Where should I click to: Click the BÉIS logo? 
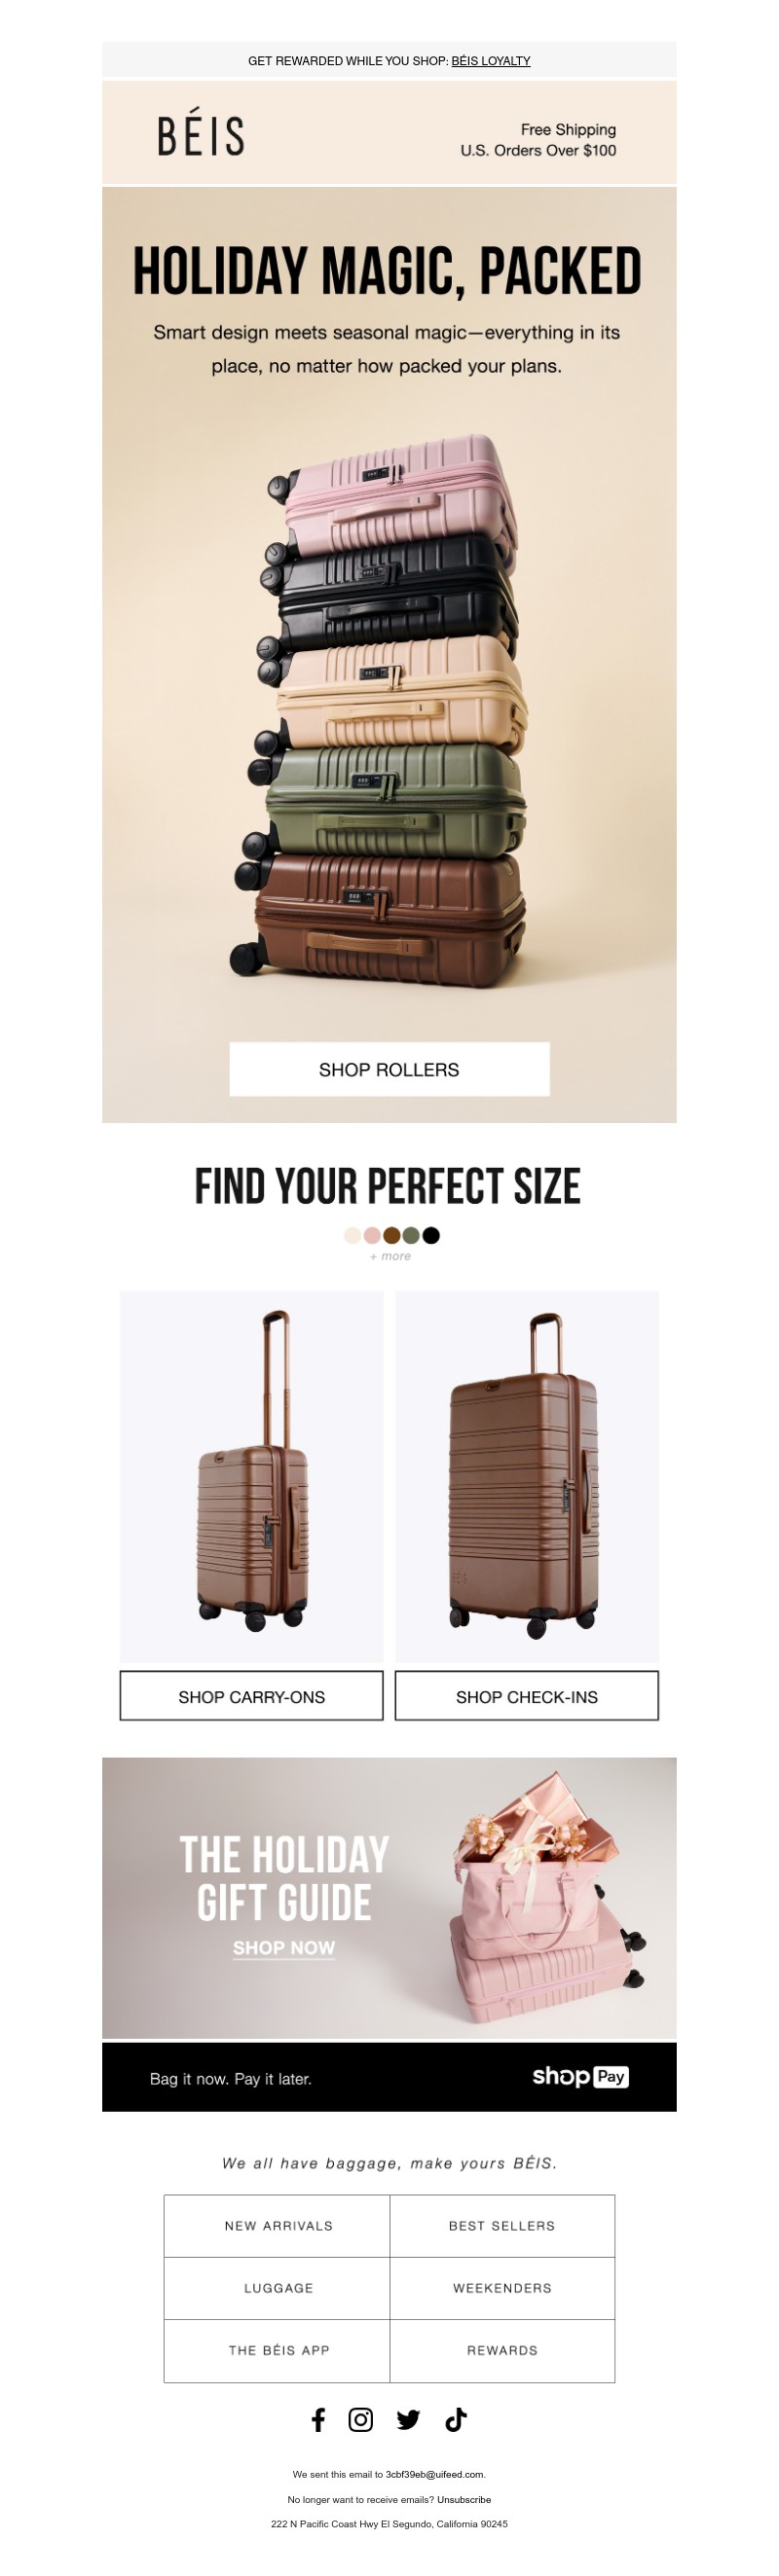pyautogui.click(x=201, y=135)
